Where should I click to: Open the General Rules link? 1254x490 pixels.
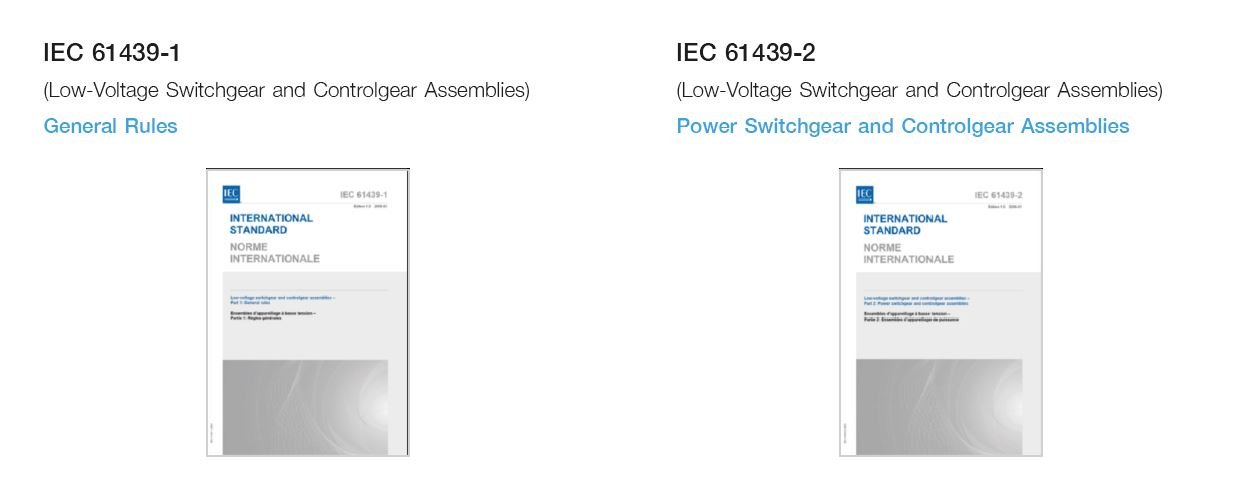pyautogui.click(x=110, y=126)
